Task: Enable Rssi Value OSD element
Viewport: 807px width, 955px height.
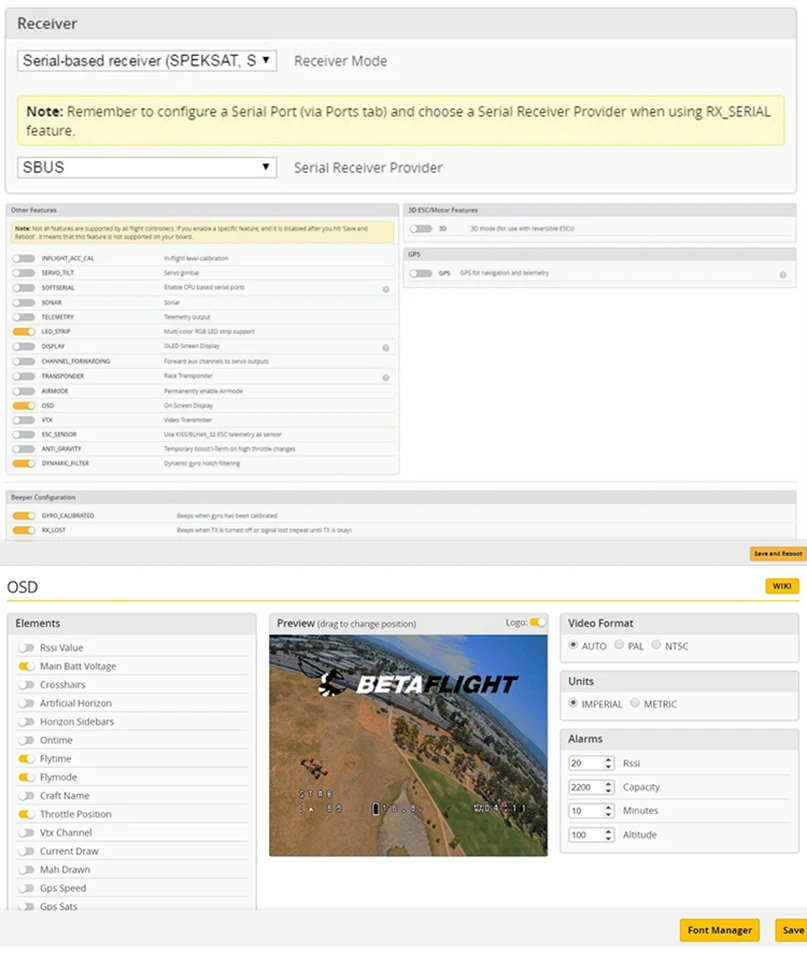Action: (x=26, y=648)
